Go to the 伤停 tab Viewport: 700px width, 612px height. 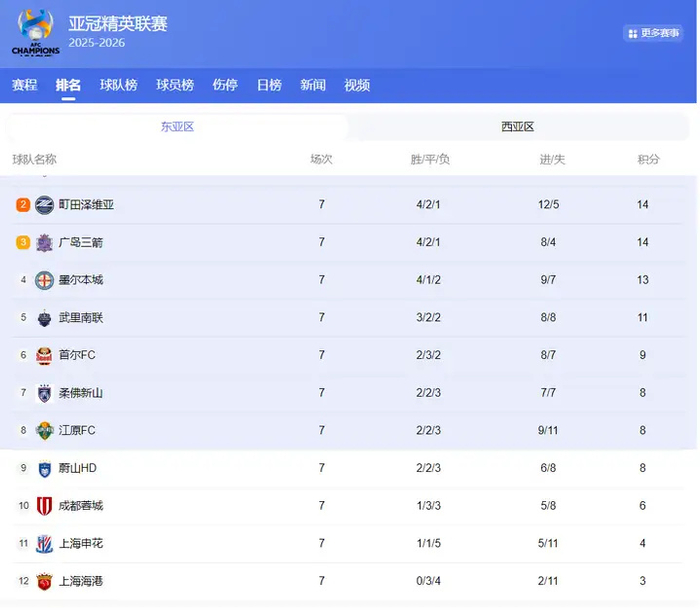click(225, 85)
